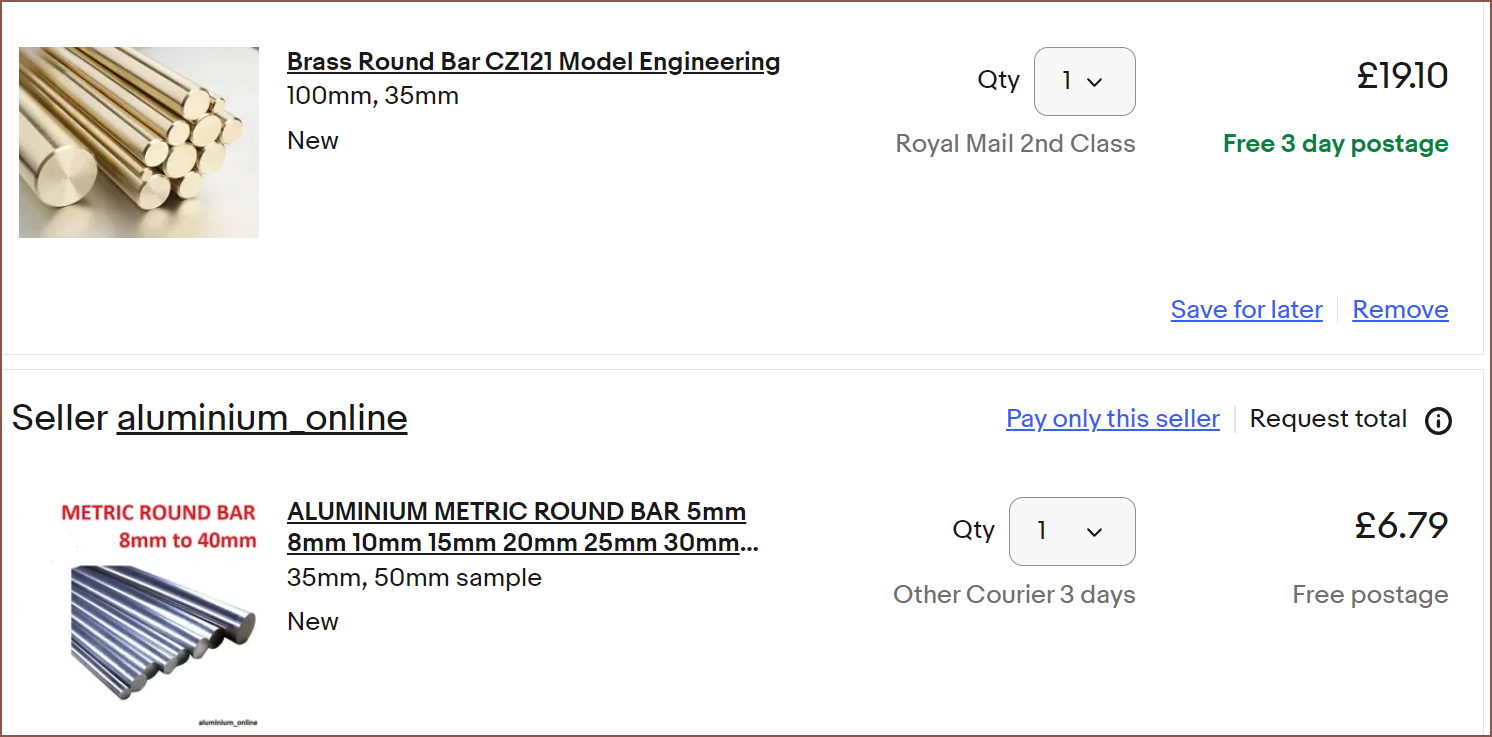
Task: Click the info icon beside Request total
Action: click(x=1438, y=421)
